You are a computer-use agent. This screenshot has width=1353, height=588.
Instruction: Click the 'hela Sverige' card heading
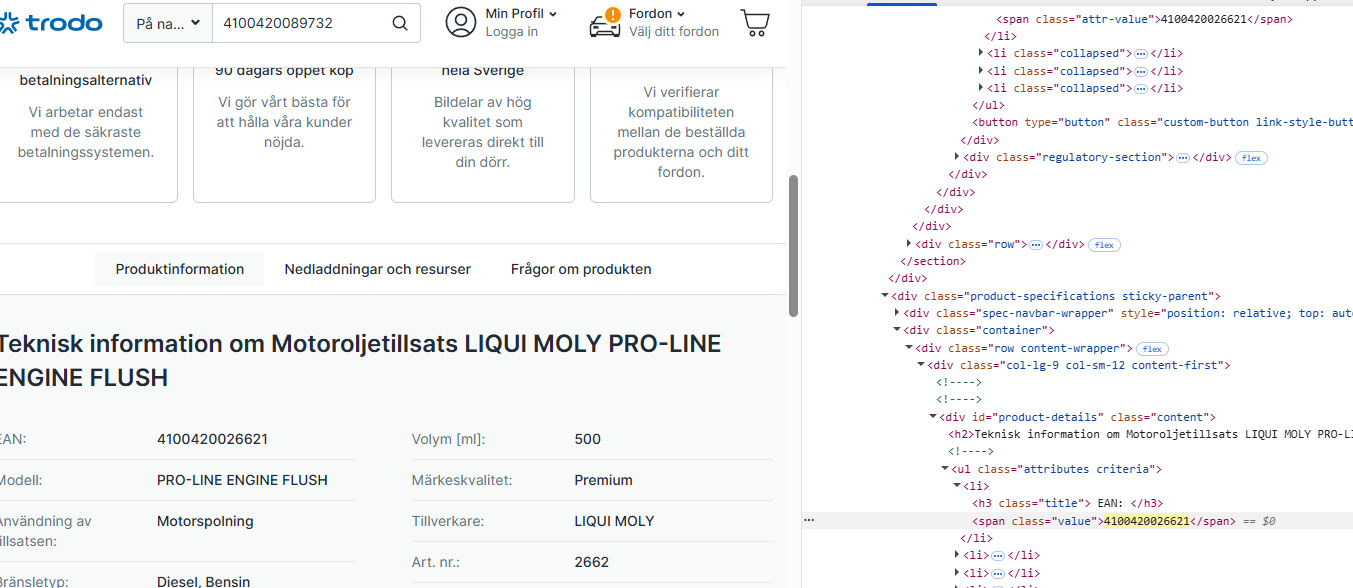482,71
